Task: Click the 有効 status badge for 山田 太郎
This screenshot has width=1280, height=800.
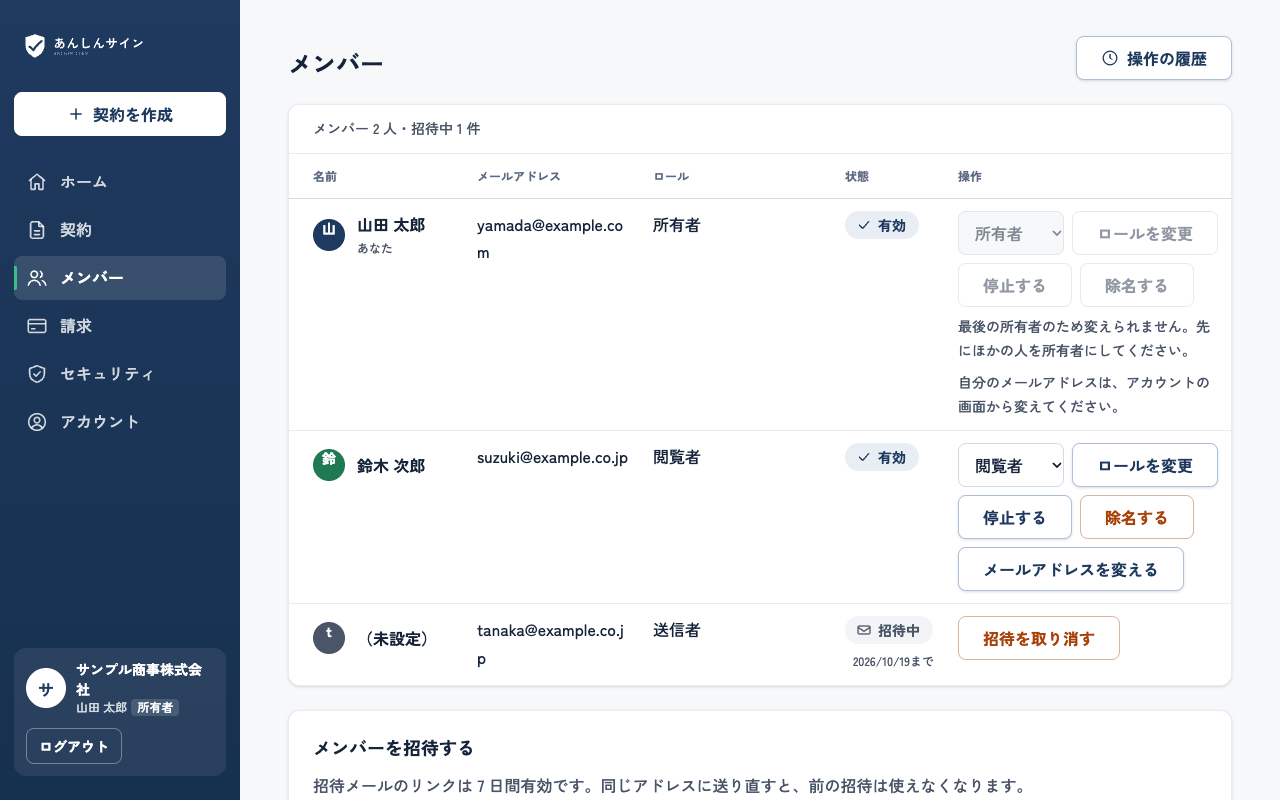Action: tap(882, 225)
